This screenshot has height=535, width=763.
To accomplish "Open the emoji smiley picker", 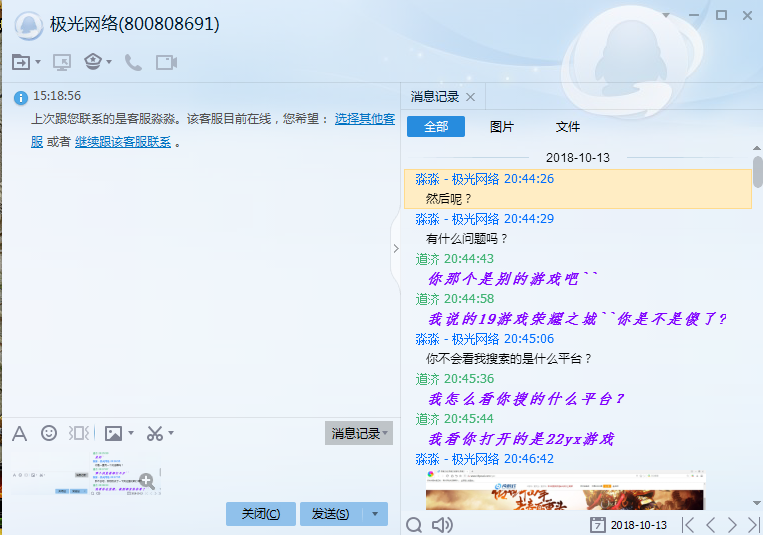I will [48, 433].
